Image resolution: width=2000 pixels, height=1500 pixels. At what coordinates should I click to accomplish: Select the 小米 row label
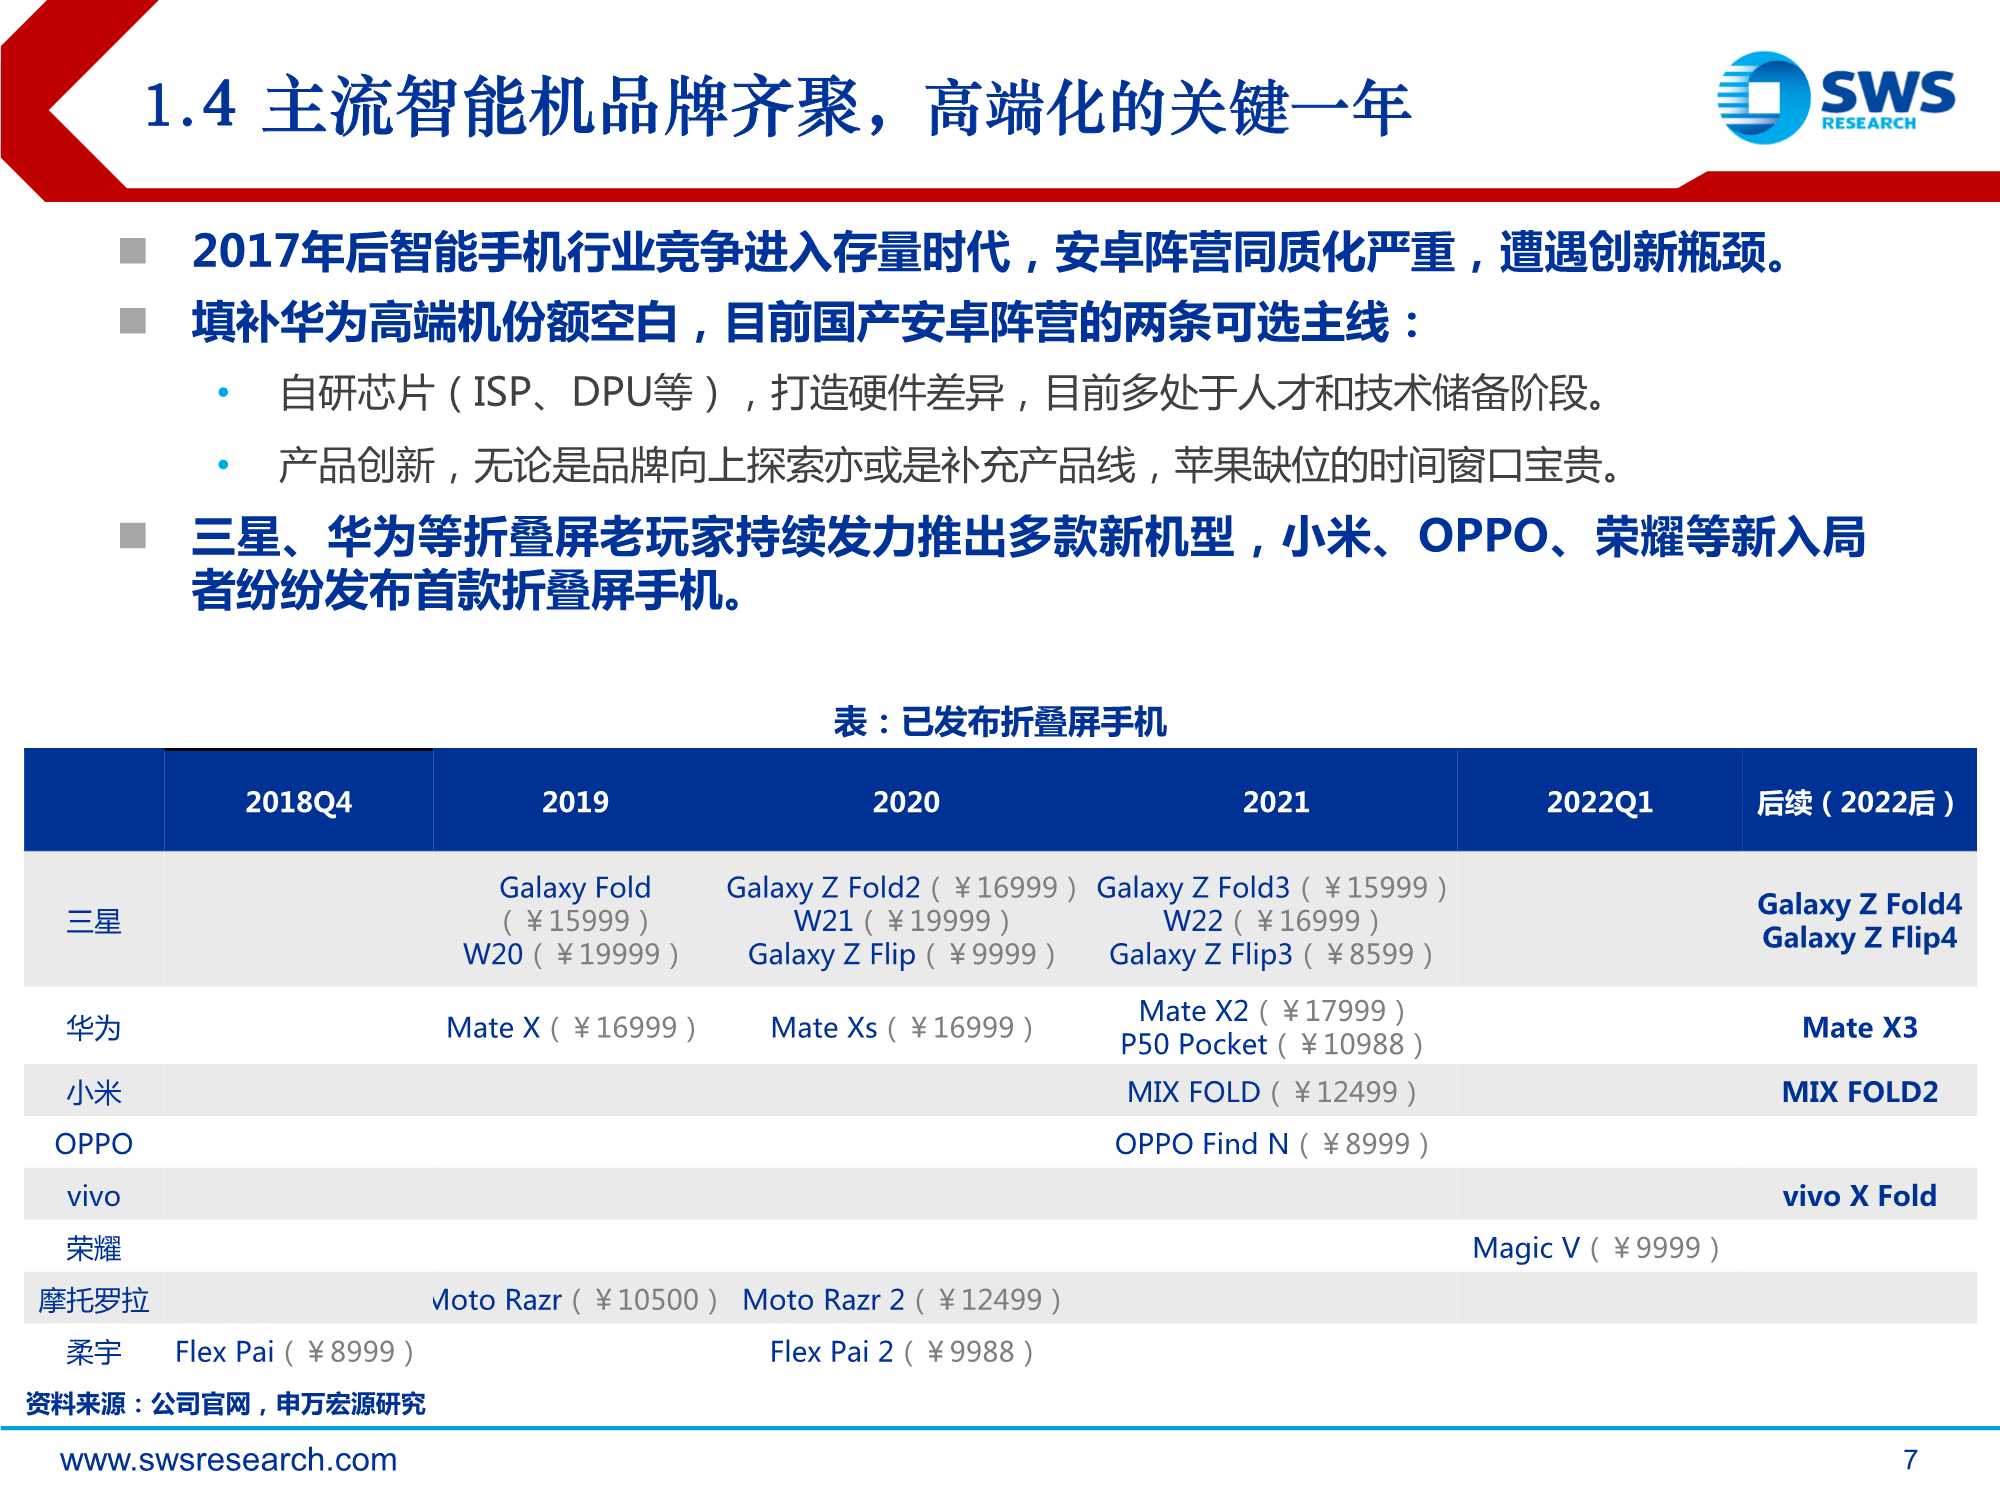[94, 1092]
